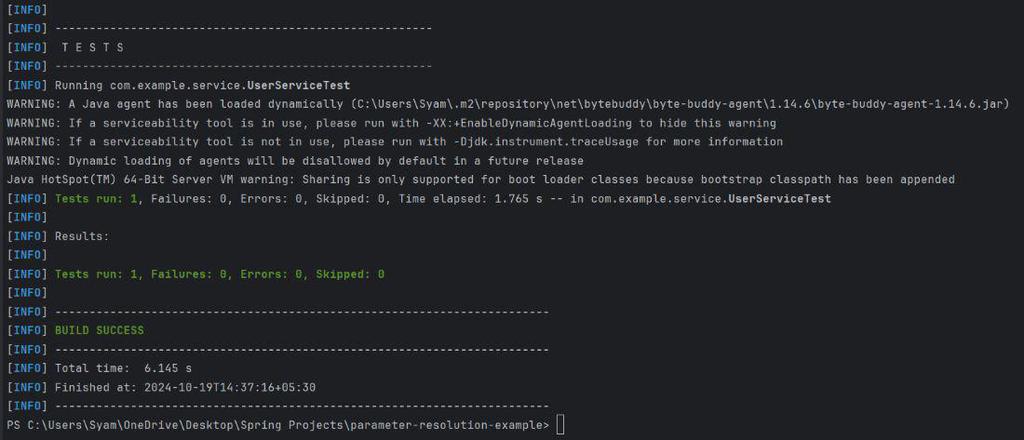This screenshot has height=440, width=1024.
Task: Click the green test summary below Results
Action: [219, 274]
